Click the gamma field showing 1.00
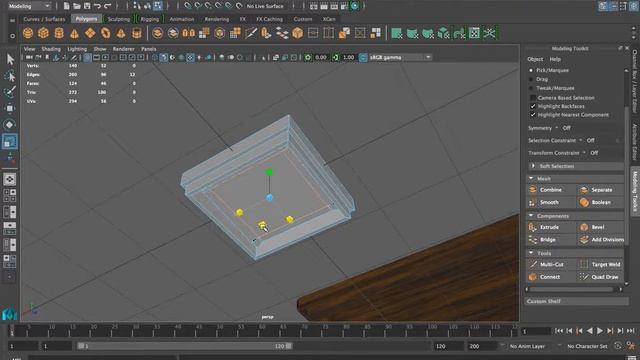 348,58
